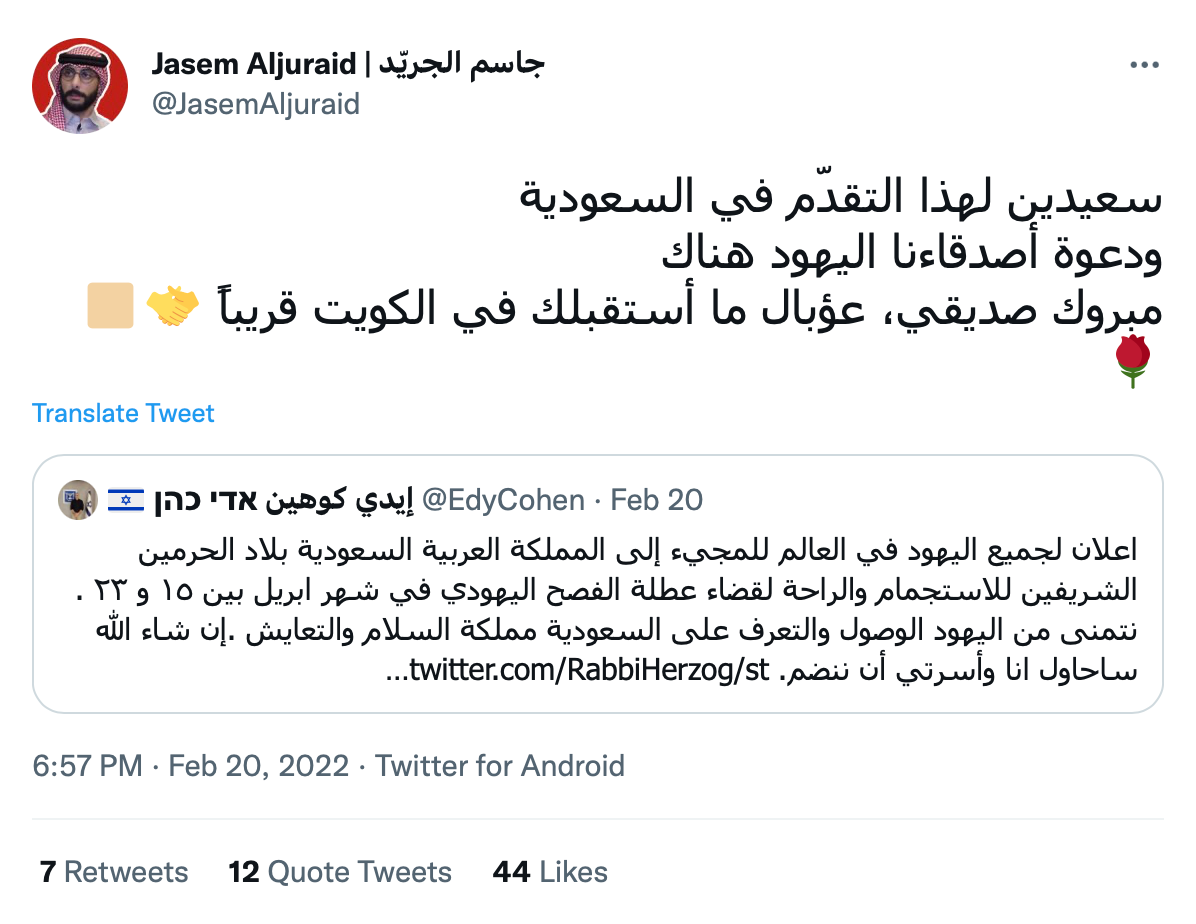Image resolution: width=1196 pixels, height=924 pixels.
Task: Open the three-dot more options menu
Action: click(x=1143, y=65)
